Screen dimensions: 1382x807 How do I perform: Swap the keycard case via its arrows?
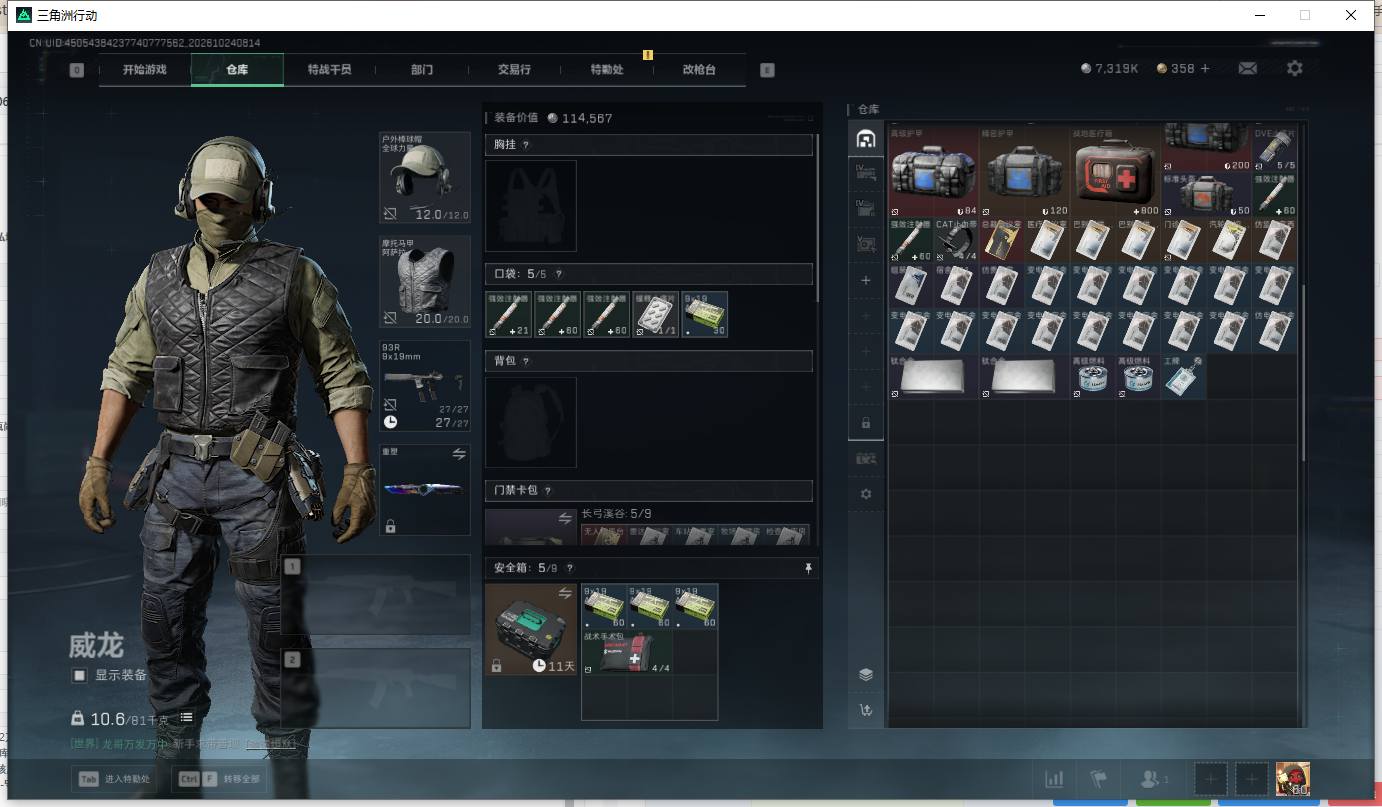click(x=565, y=518)
